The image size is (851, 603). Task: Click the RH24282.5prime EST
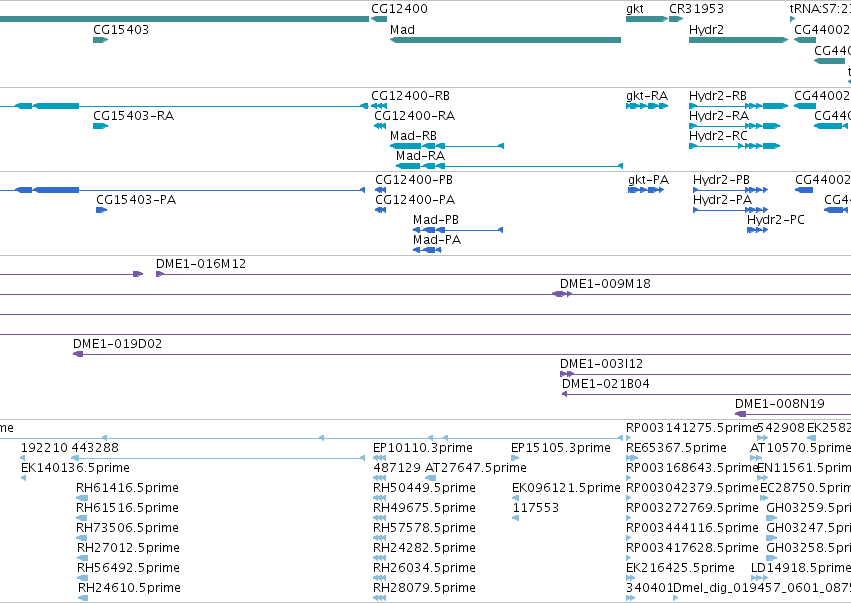point(379,558)
